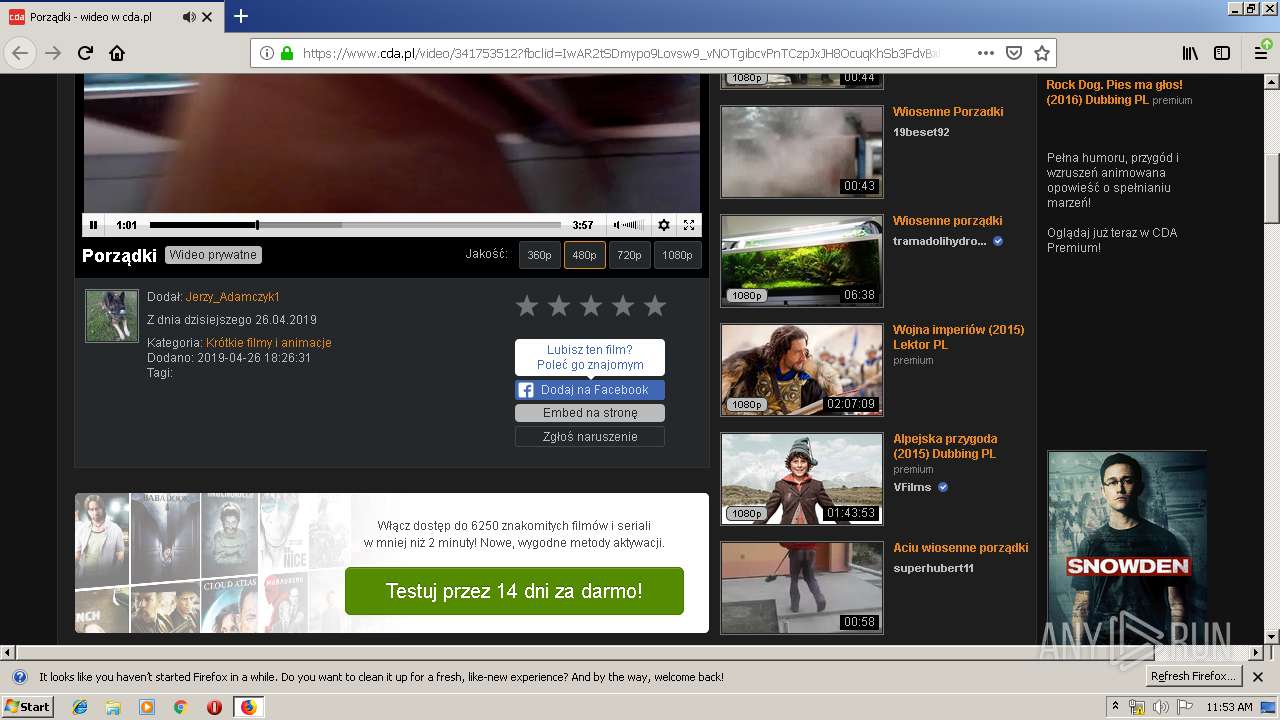The width and height of the screenshot is (1280, 720).
Task: Launch Google Chrome from taskbar
Action: pyautogui.click(x=180, y=707)
